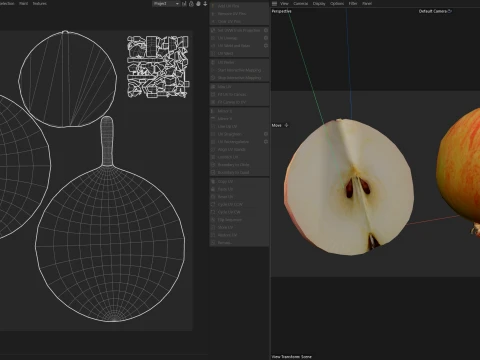Open the Default Camera selector
This screenshot has width=480, height=360.
coord(435,11)
